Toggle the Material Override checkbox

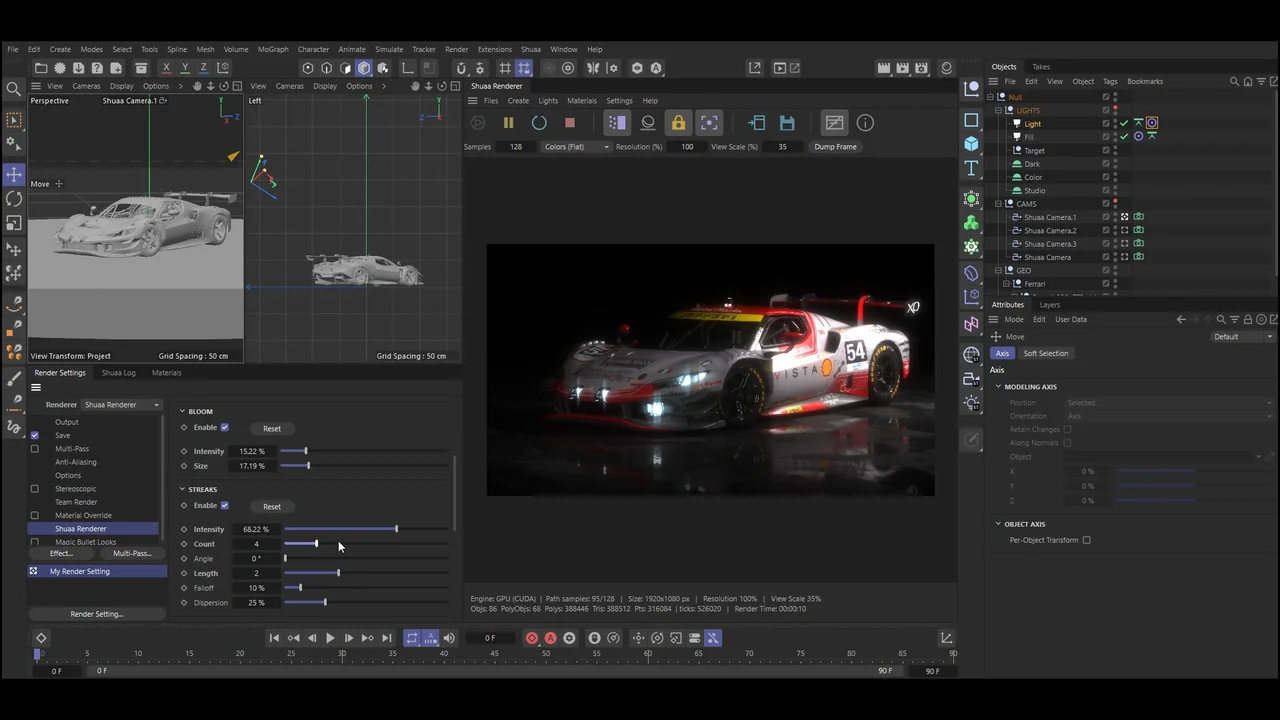coord(35,515)
